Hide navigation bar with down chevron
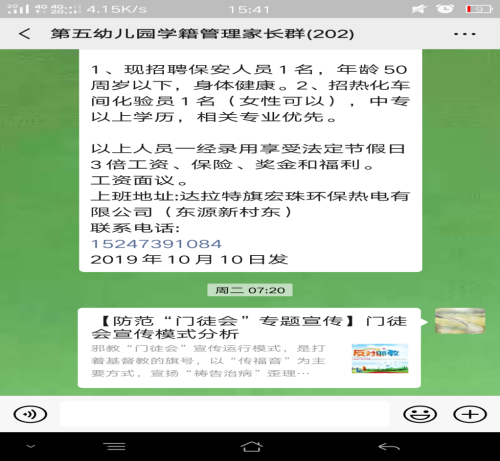The image size is (500, 461). (x=31, y=446)
